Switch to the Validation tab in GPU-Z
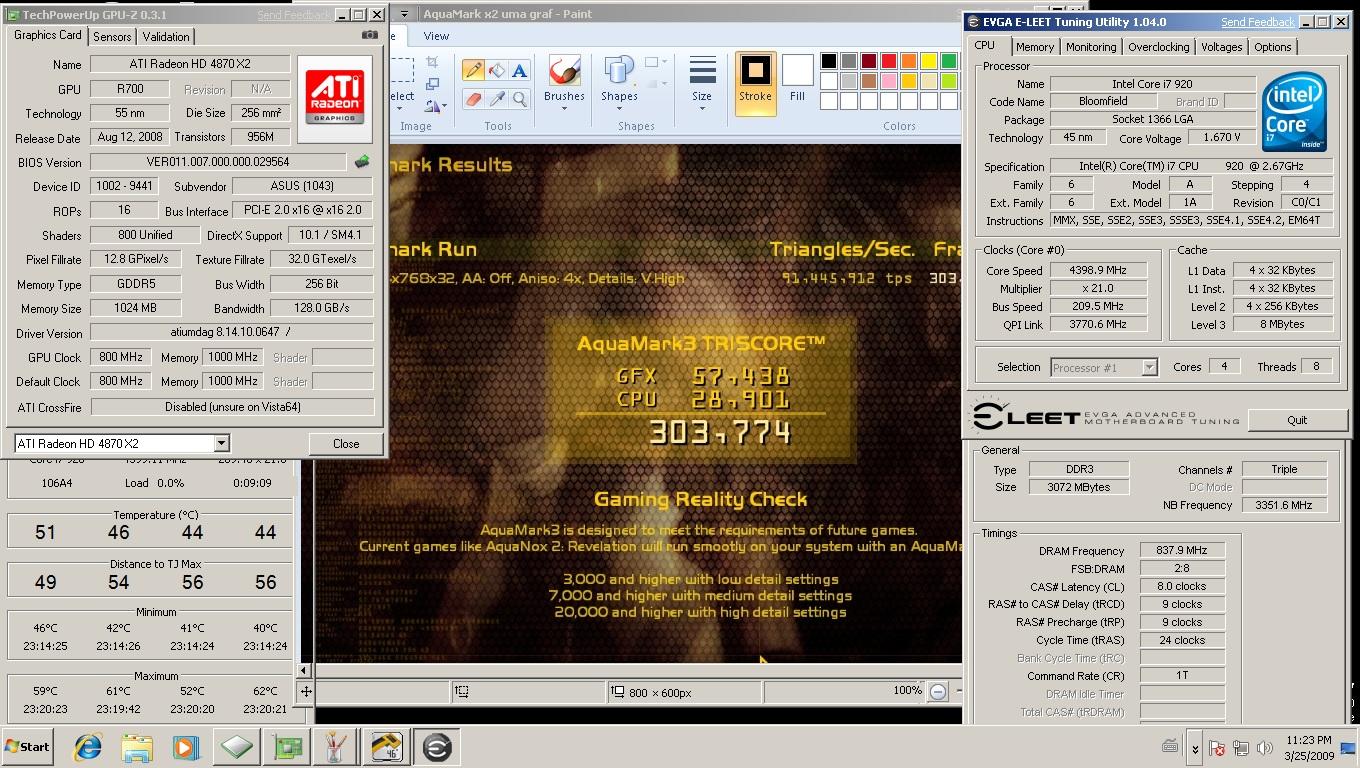The height and width of the screenshot is (768, 1360). click(x=166, y=36)
